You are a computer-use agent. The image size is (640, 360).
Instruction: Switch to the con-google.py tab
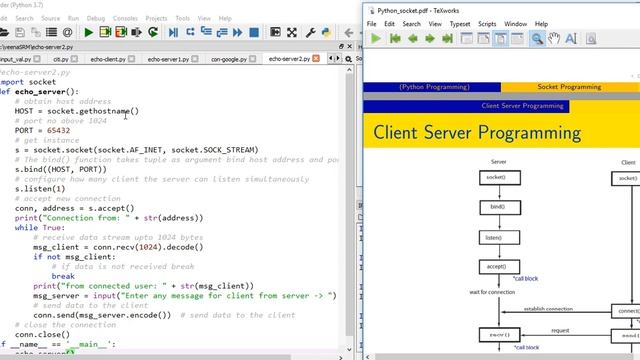point(229,59)
